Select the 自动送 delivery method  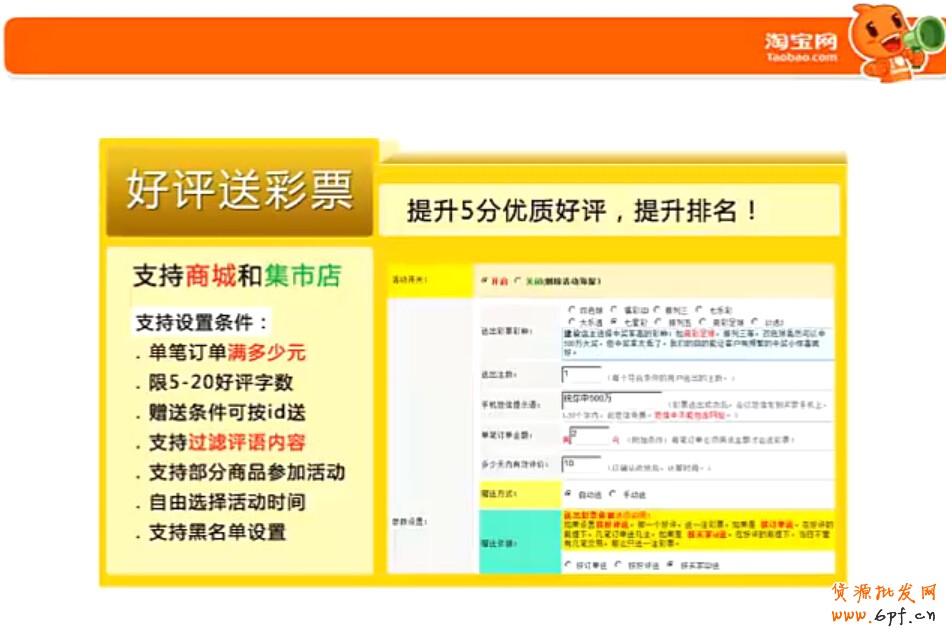[x=569, y=494]
